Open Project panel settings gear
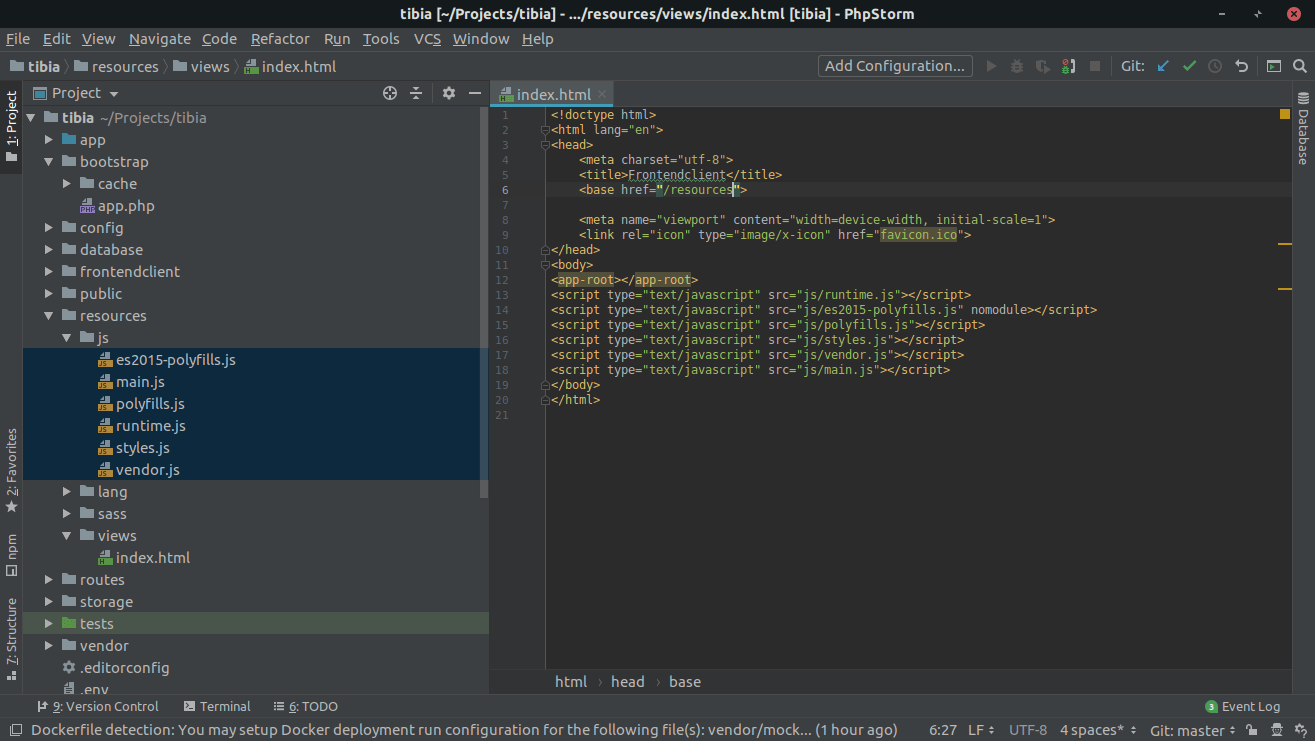The height and width of the screenshot is (741, 1315). pos(448,92)
